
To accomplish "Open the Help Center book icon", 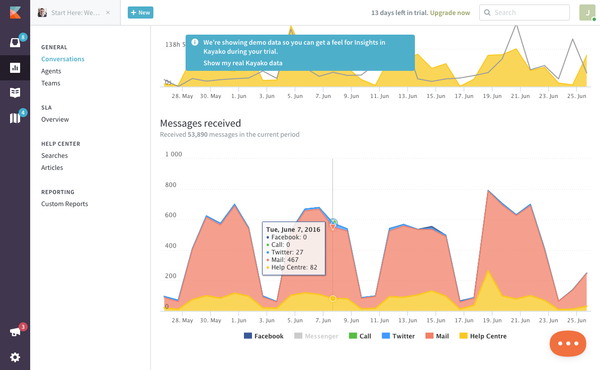I will click(15, 93).
